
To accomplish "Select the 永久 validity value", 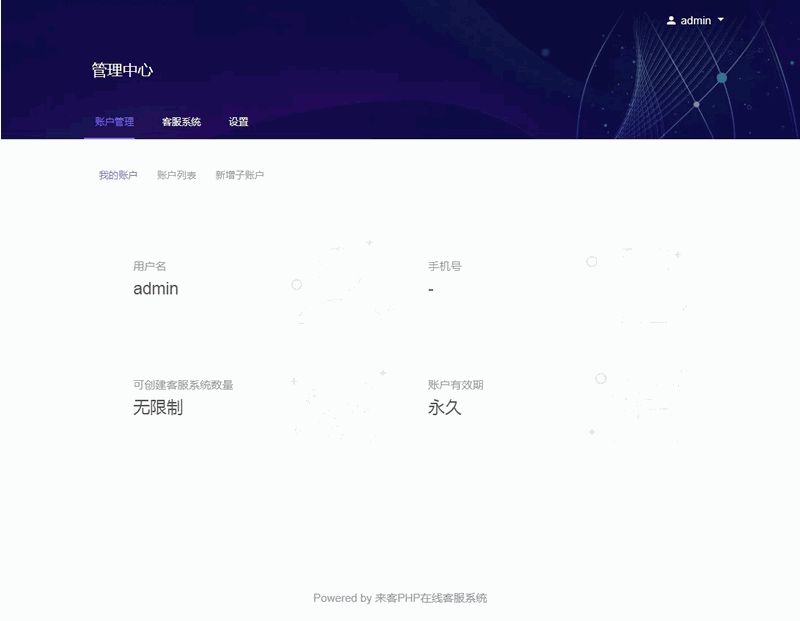I will (444, 408).
